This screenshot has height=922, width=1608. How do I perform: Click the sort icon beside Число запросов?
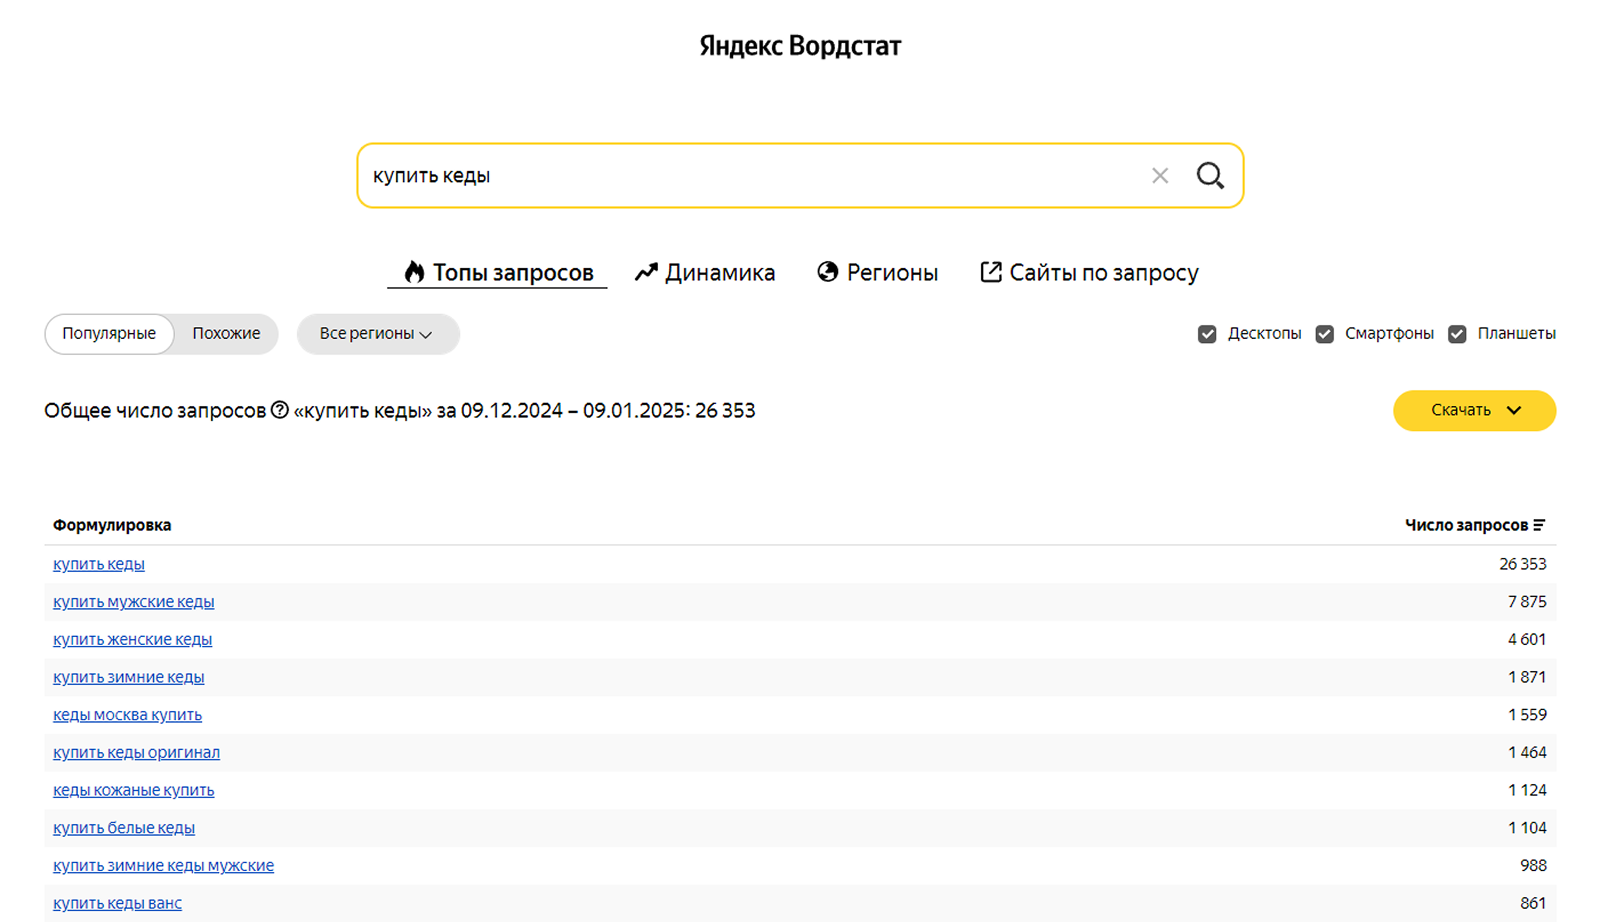1539,525
